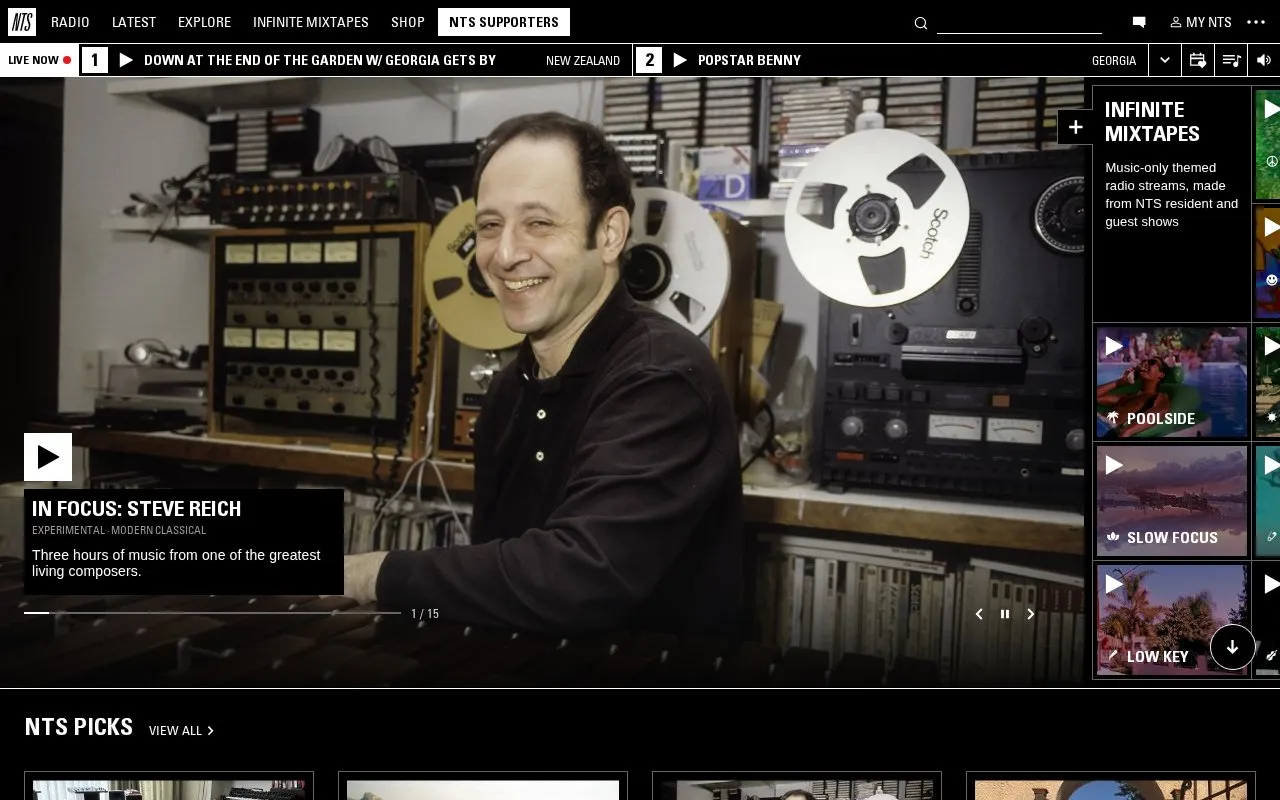Image resolution: width=1280 pixels, height=800 pixels.
Task: Open Infinite Mixtapes in top navigation
Action: tap(311, 22)
